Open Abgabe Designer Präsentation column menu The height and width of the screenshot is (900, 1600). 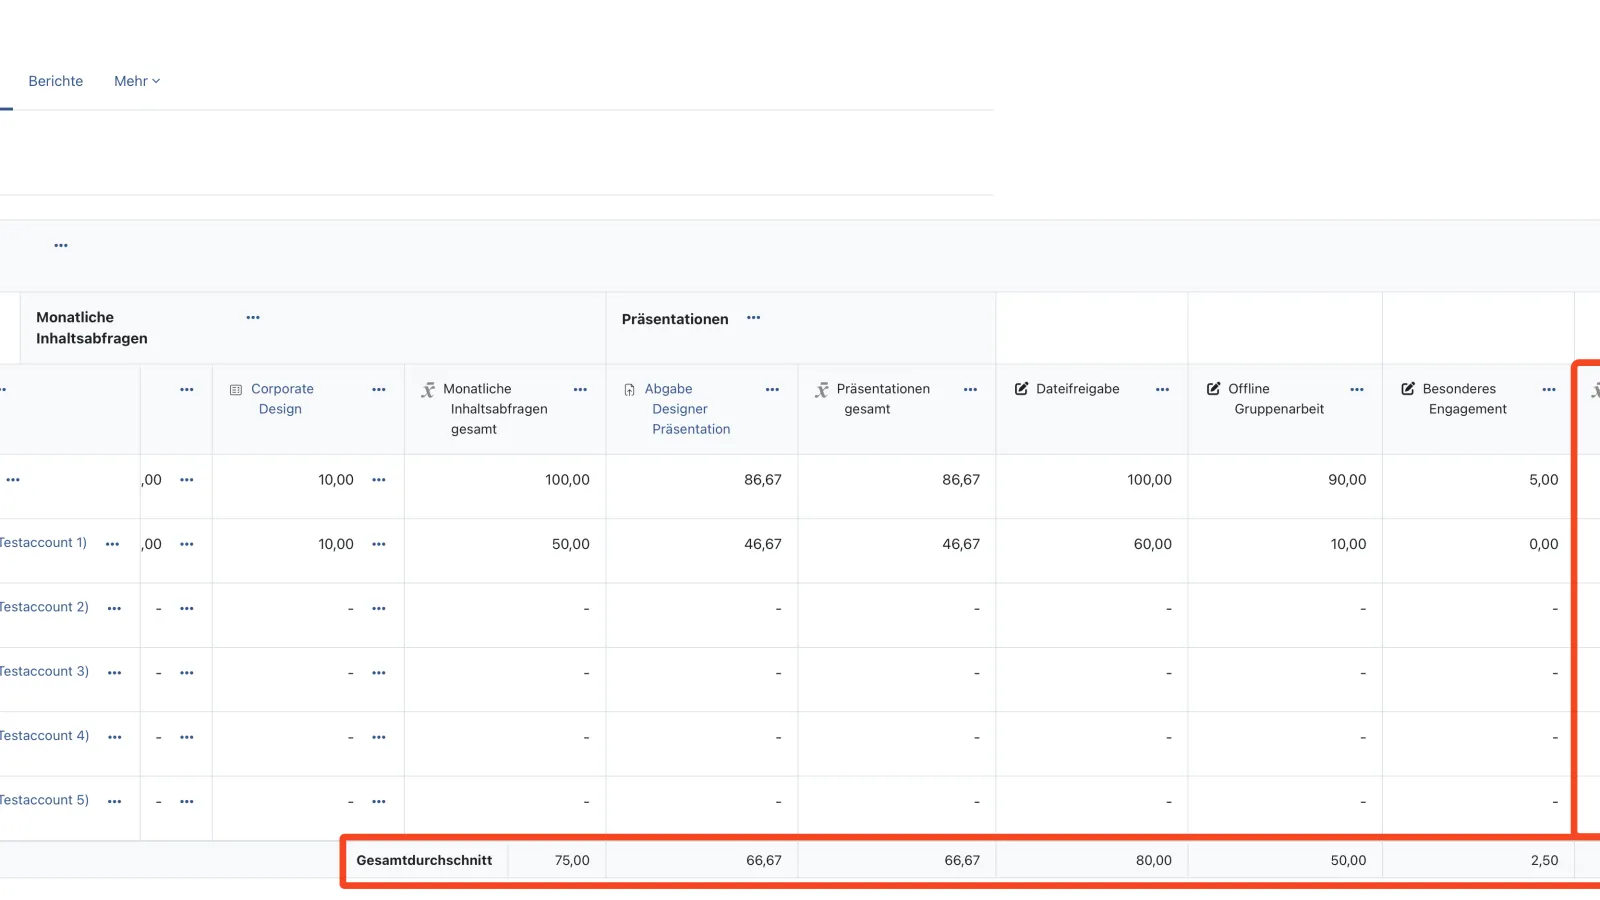(x=772, y=390)
